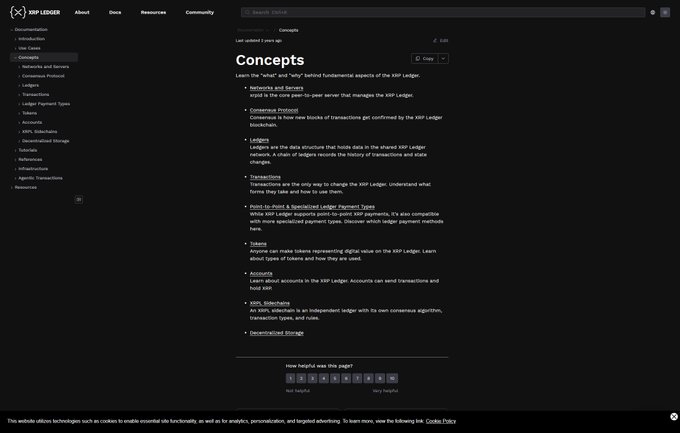Image resolution: width=680 pixels, height=433 pixels.
Task: Open Tokens in the sidebar
Action: click(29, 113)
